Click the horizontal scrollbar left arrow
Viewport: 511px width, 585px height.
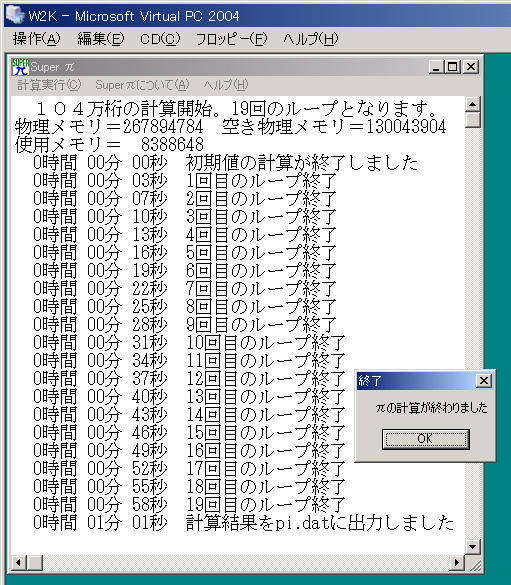[x=19, y=563]
